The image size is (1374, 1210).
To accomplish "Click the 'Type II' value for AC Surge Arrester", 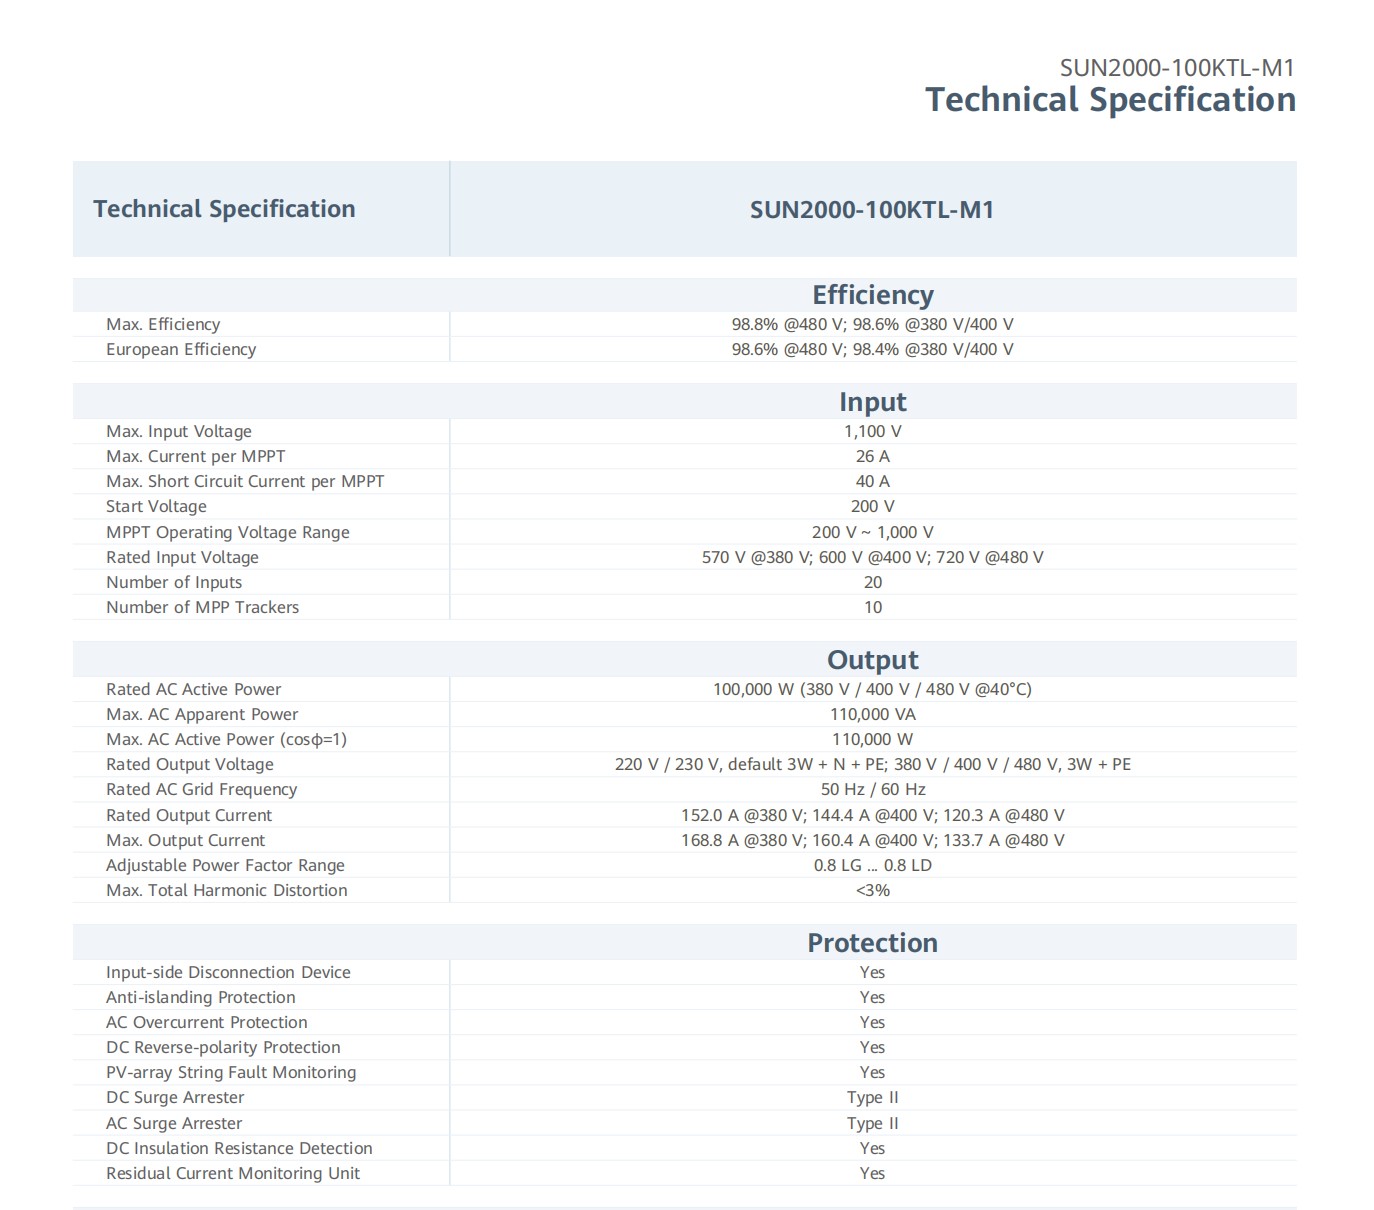I will 873,1123.
